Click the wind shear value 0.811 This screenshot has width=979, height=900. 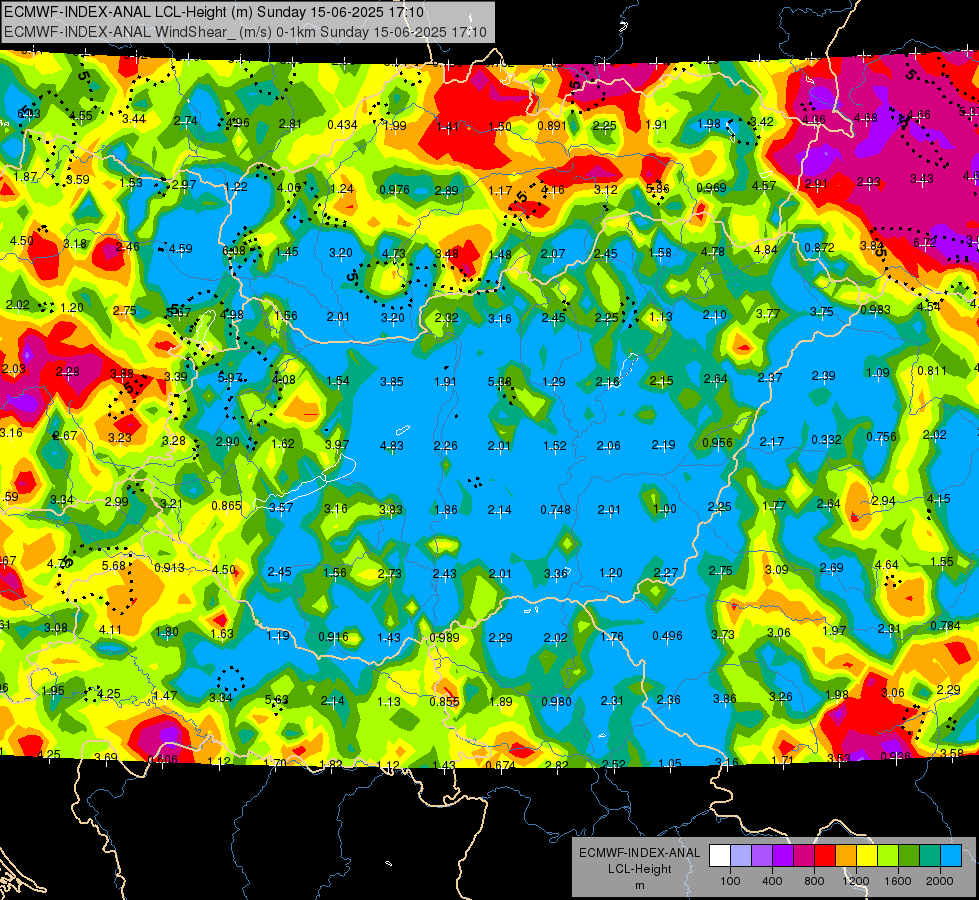(932, 371)
